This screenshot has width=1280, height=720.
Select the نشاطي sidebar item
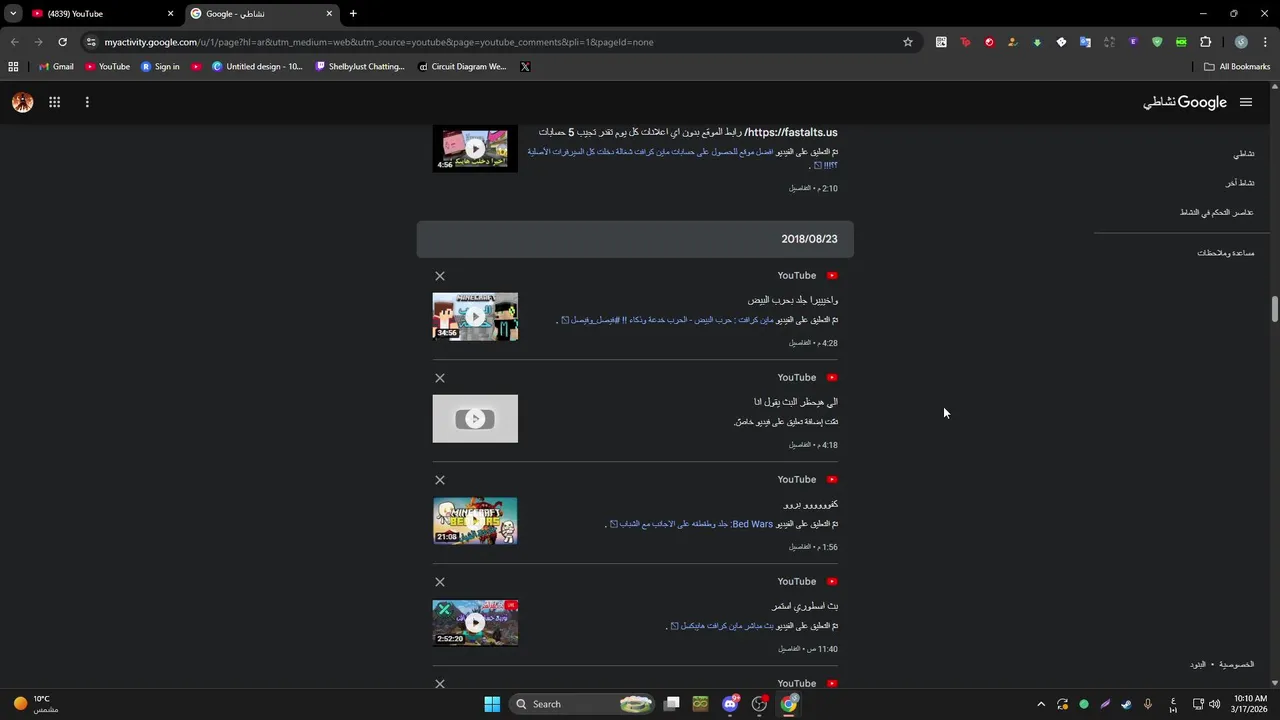pos(1244,154)
